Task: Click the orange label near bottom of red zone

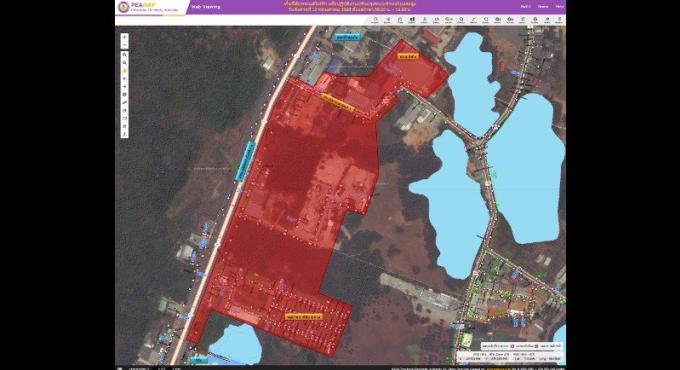Action: pyautogui.click(x=304, y=317)
